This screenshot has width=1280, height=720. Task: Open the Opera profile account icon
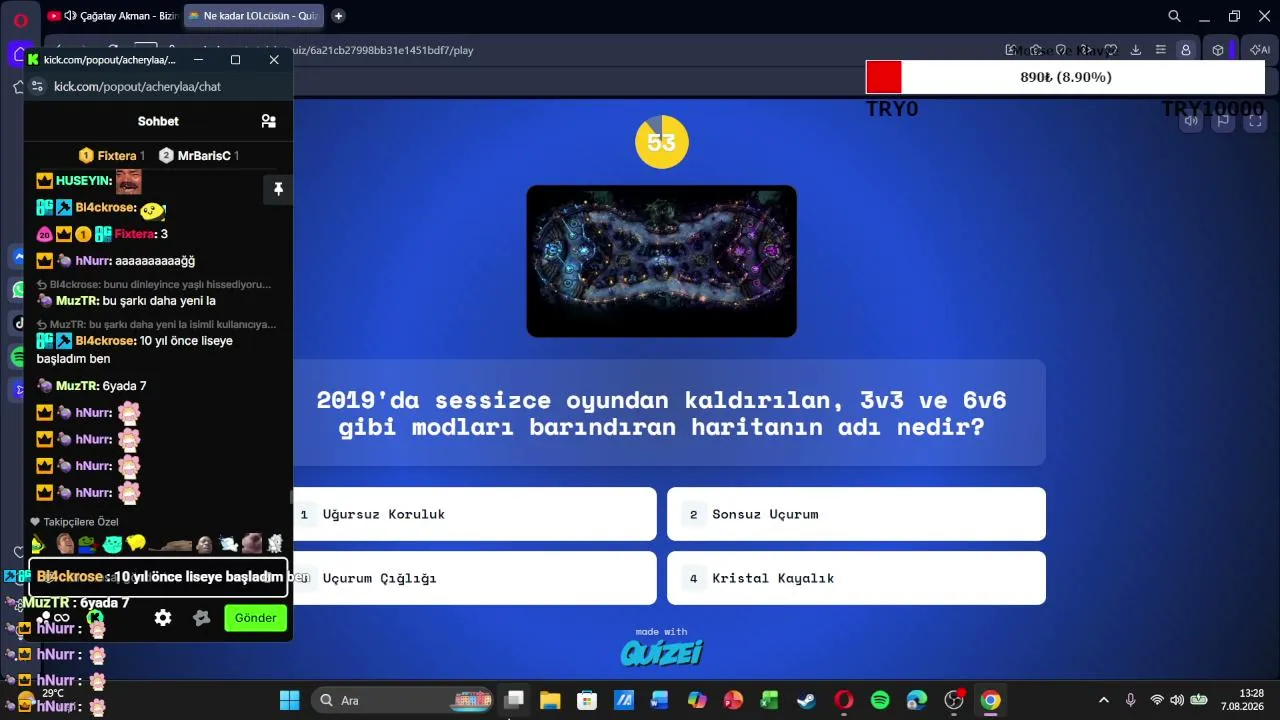click(1186, 50)
